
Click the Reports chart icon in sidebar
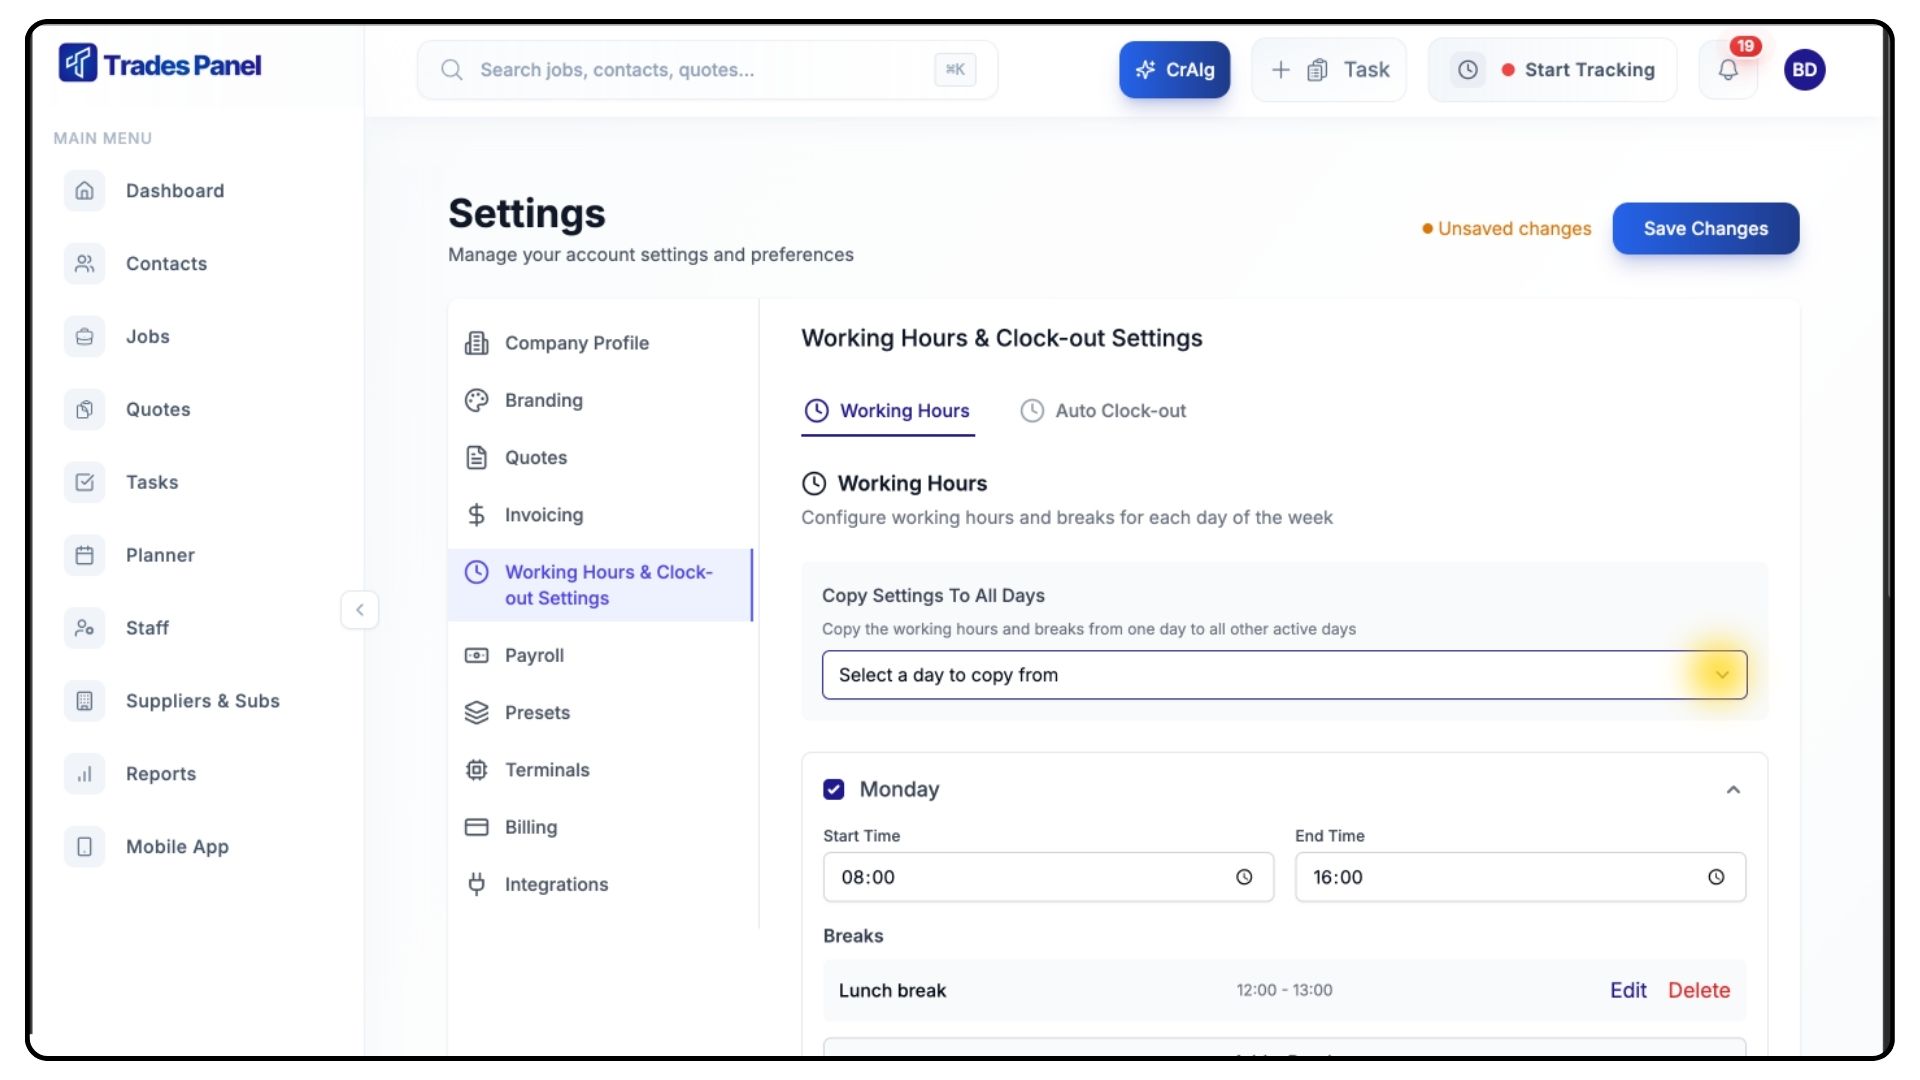tap(85, 774)
